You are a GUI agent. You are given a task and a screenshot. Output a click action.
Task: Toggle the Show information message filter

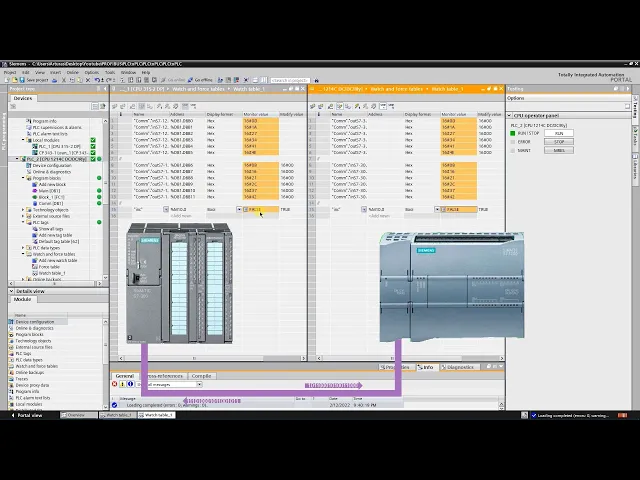(x=130, y=384)
